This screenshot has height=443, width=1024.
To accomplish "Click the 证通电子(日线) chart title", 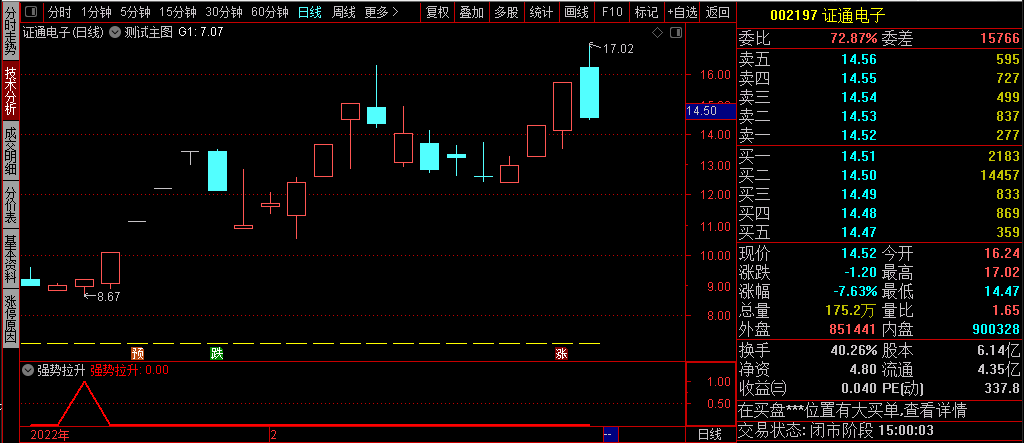I will click(63, 31).
